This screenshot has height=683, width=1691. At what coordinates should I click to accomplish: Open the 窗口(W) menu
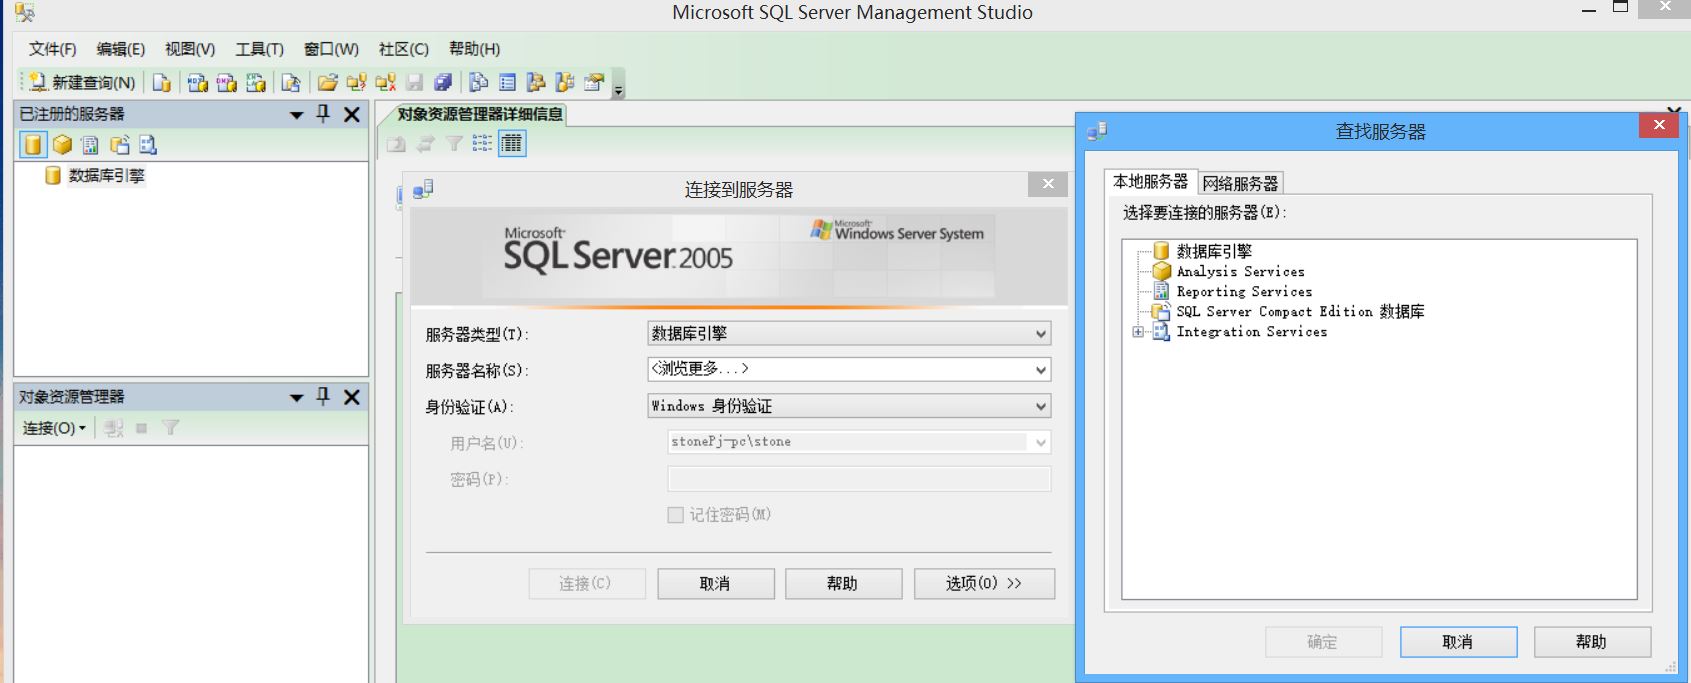tap(331, 49)
